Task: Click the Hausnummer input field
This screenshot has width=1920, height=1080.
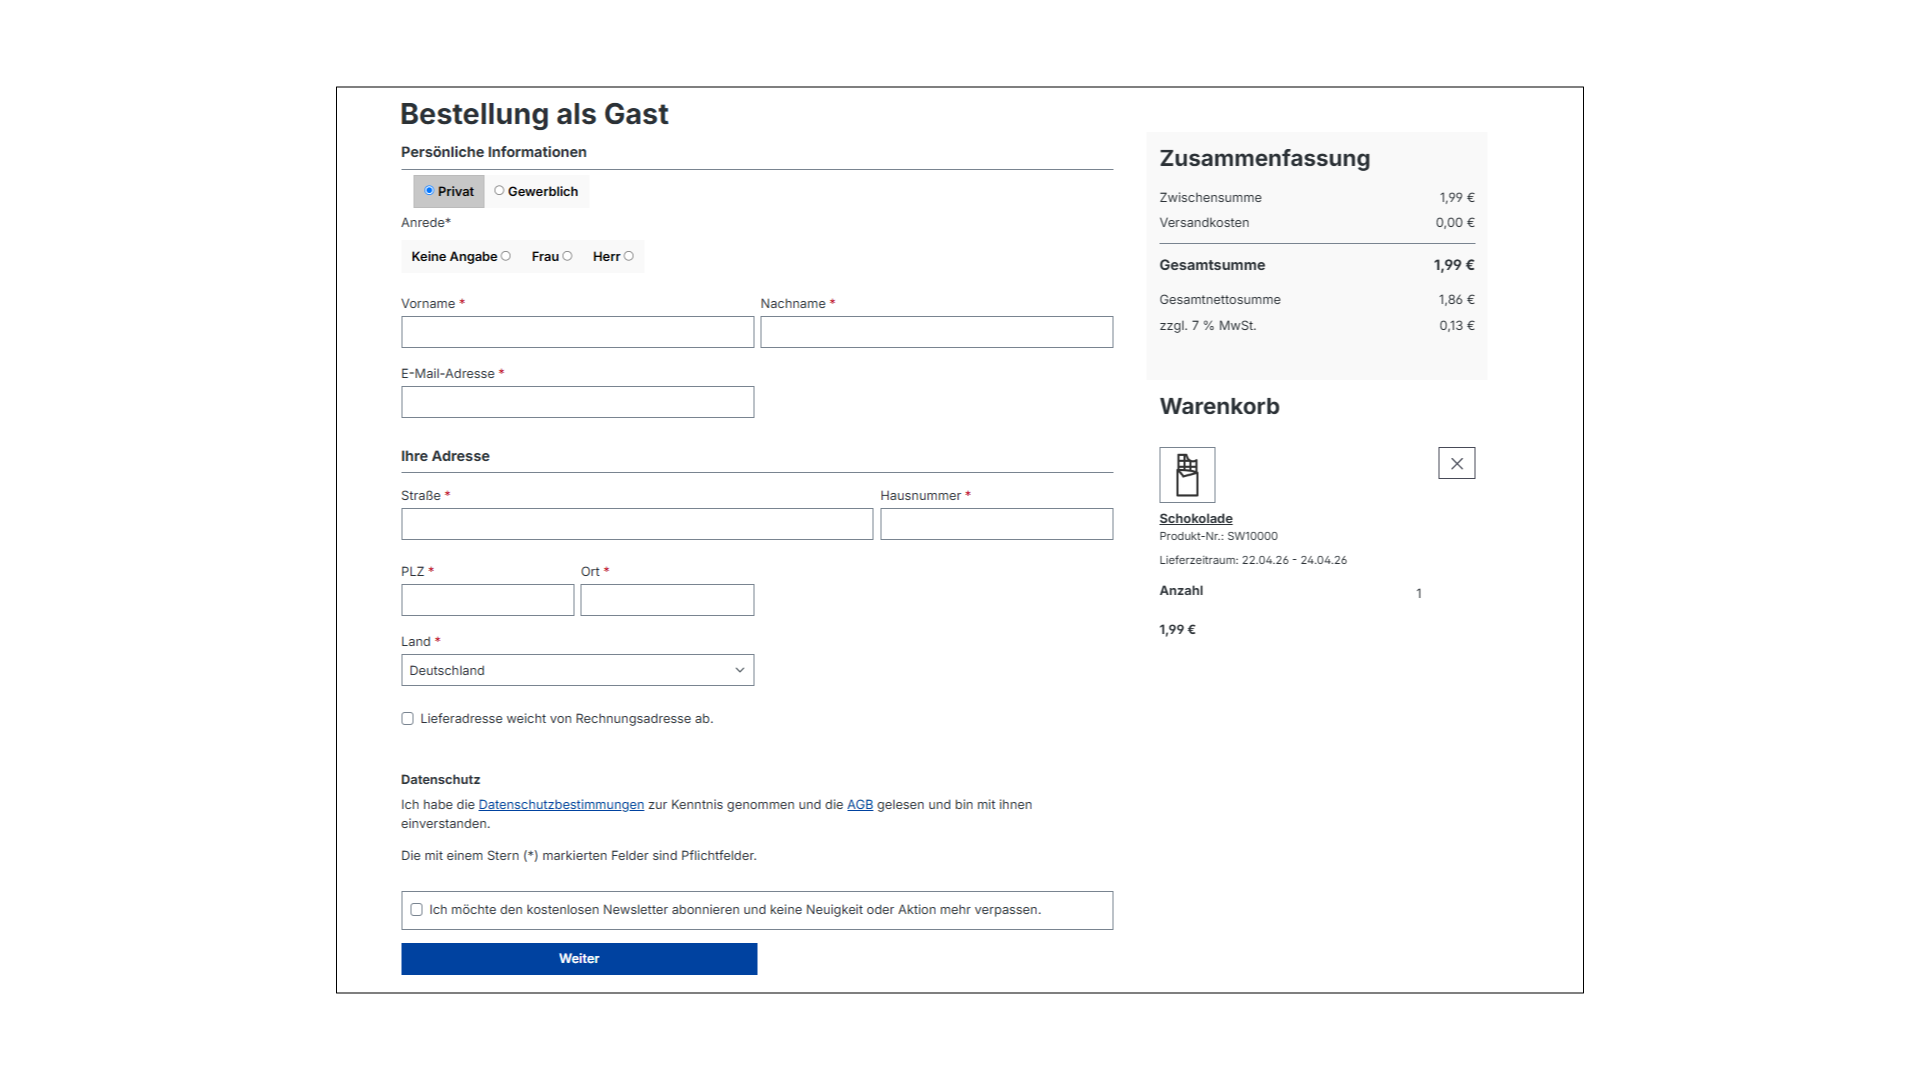Action: click(996, 523)
